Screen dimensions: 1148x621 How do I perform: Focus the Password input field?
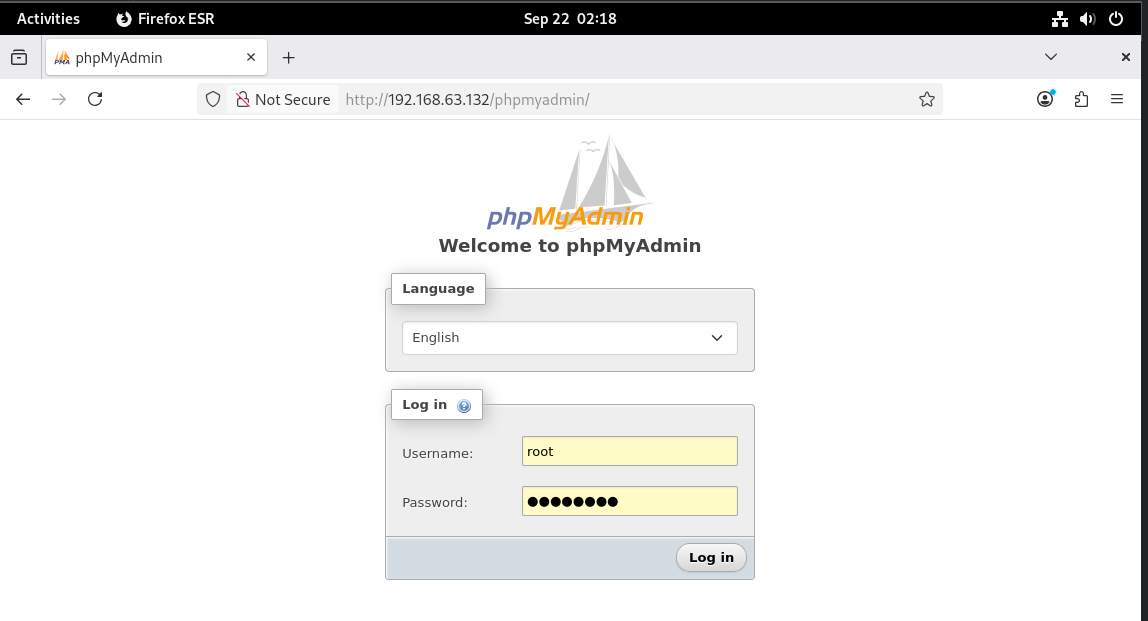click(629, 501)
